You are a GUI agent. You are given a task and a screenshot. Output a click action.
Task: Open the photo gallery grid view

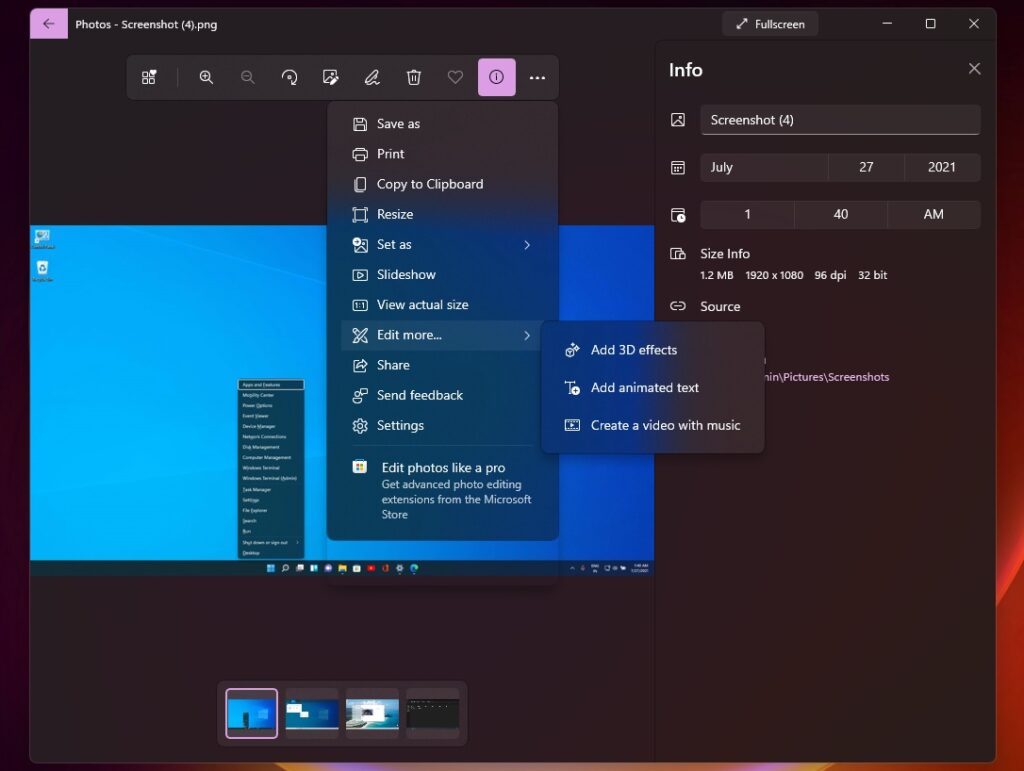click(149, 77)
